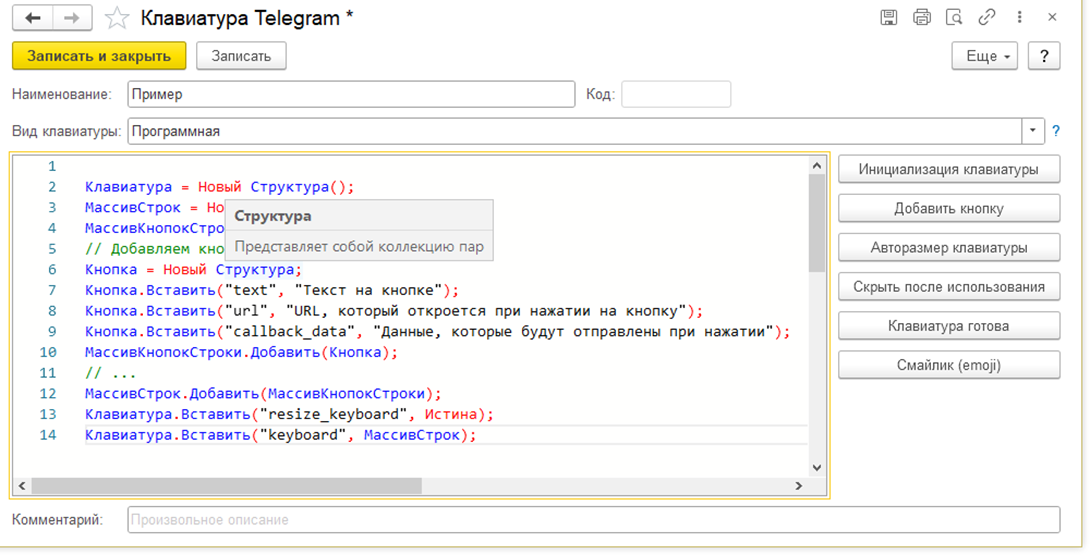1090x555 pixels.
Task: Add form to favorites with star icon
Action: [x=118, y=19]
